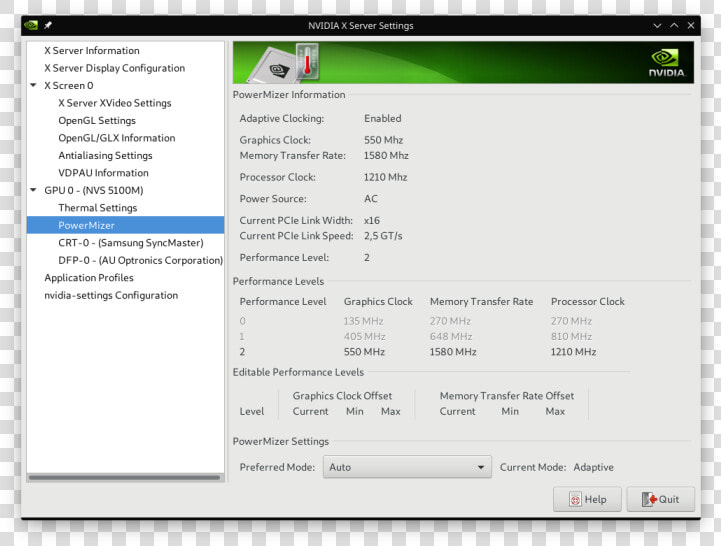Select GPU 0 - (NVS 5100M) entry
Viewport: 721px width, 546px height.
pos(94,190)
